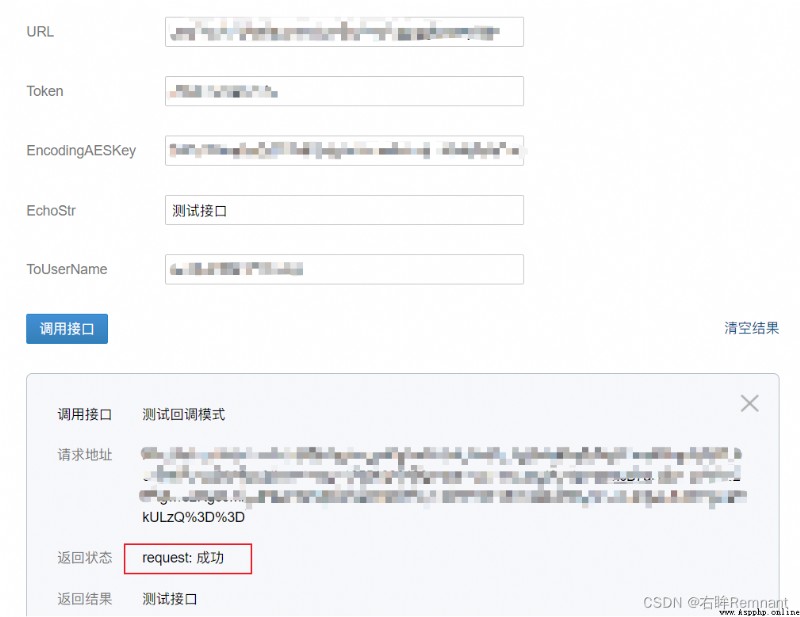Click the blue 调用接口 button

67,329
